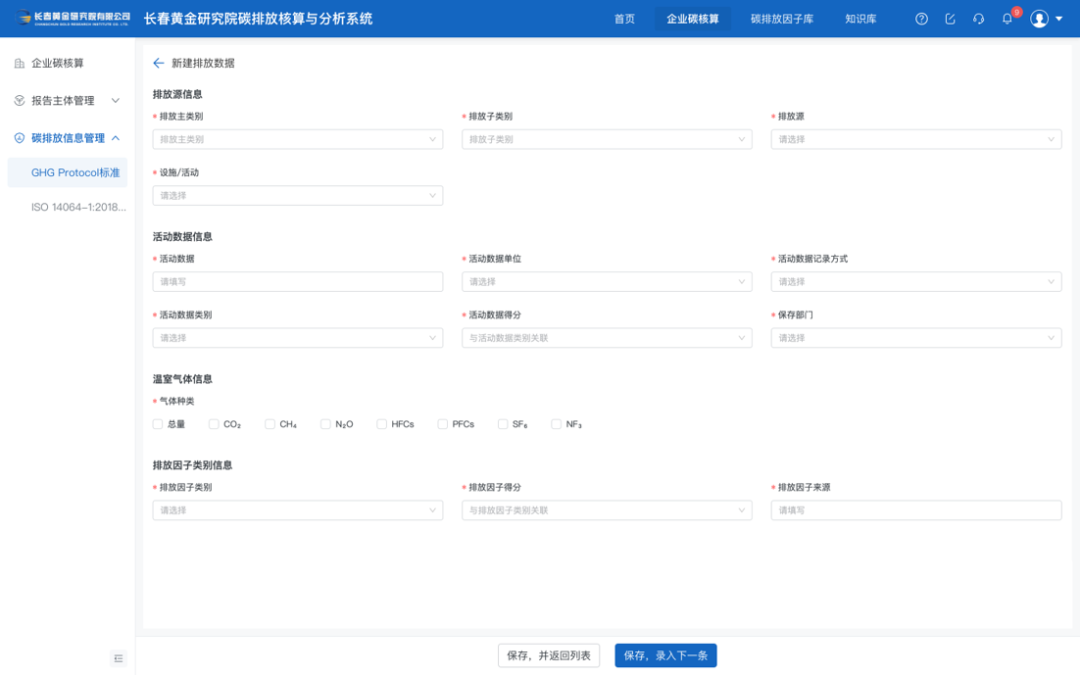1080x675 pixels.
Task: Click the 保存，并返回列表 button
Action: [x=548, y=656]
